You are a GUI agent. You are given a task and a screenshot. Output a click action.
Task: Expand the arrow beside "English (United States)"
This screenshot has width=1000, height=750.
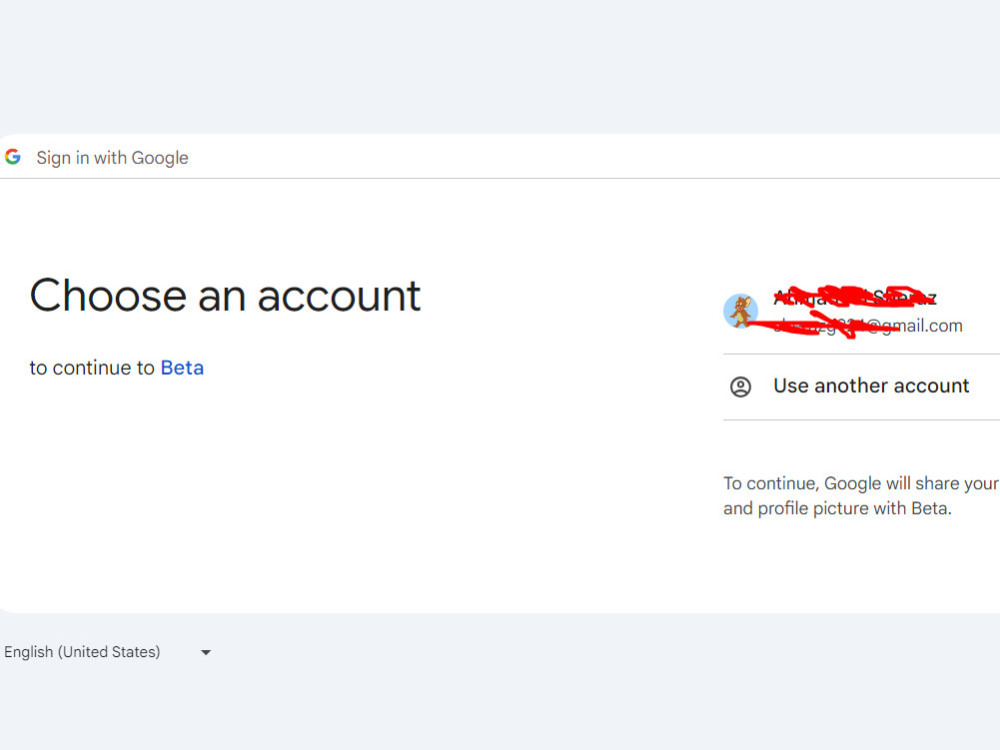click(205, 651)
